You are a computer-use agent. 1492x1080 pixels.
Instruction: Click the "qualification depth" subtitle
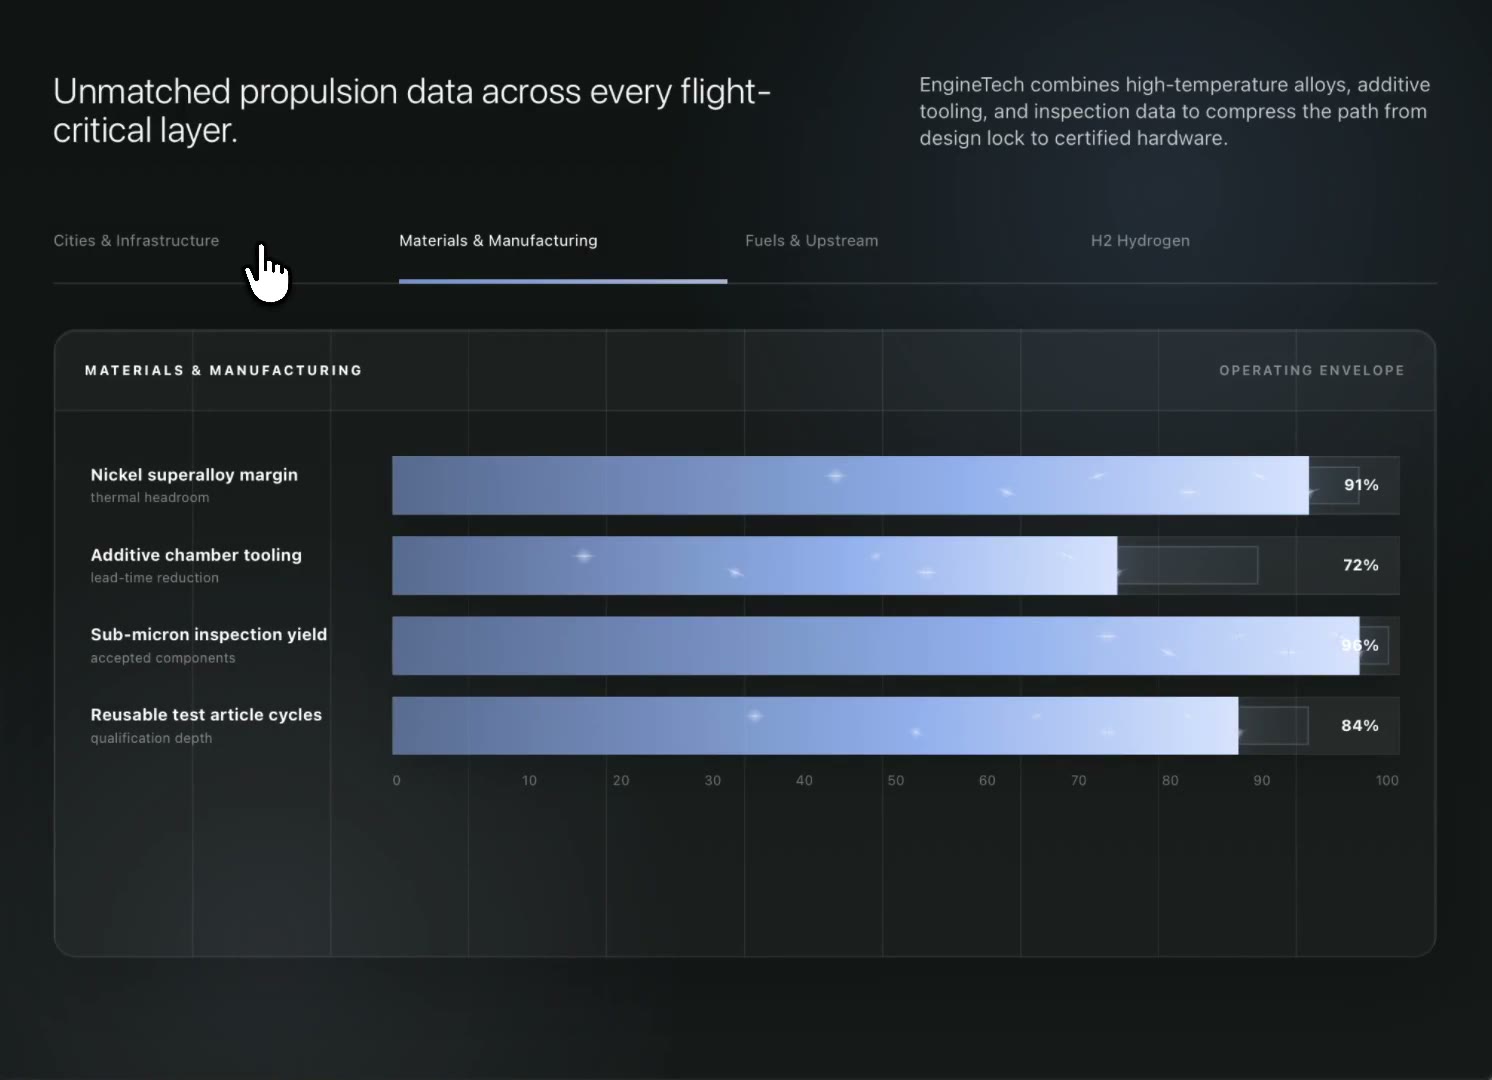click(151, 738)
